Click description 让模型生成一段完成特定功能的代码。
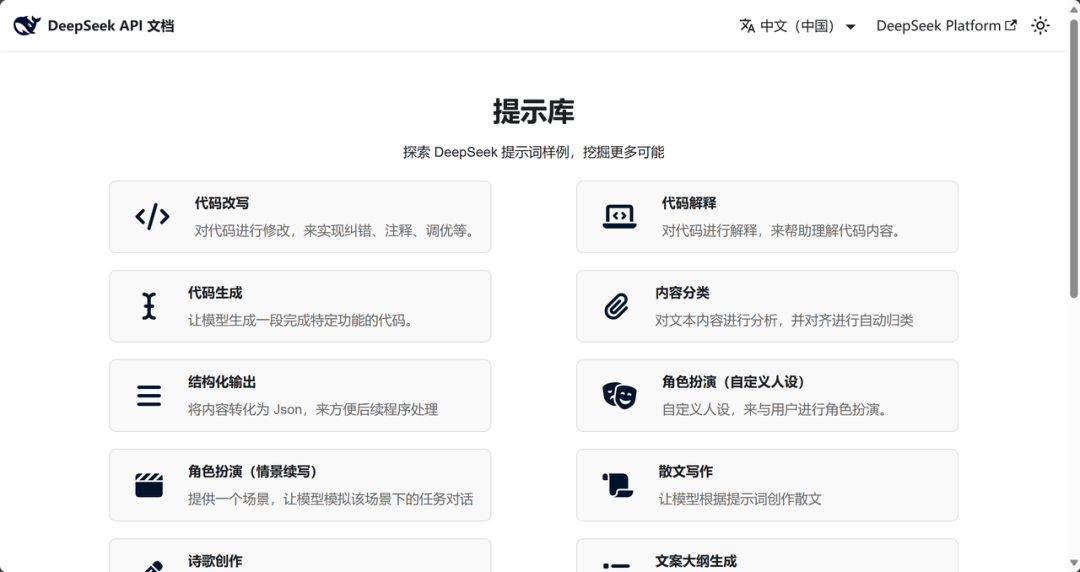1080x572 pixels. (303, 320)
